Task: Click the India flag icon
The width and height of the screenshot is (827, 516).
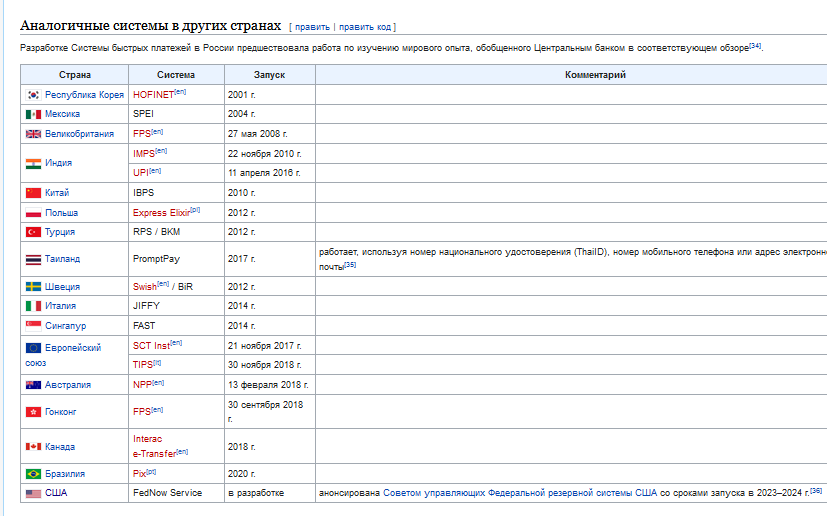Action: click(x=33, y=163)
